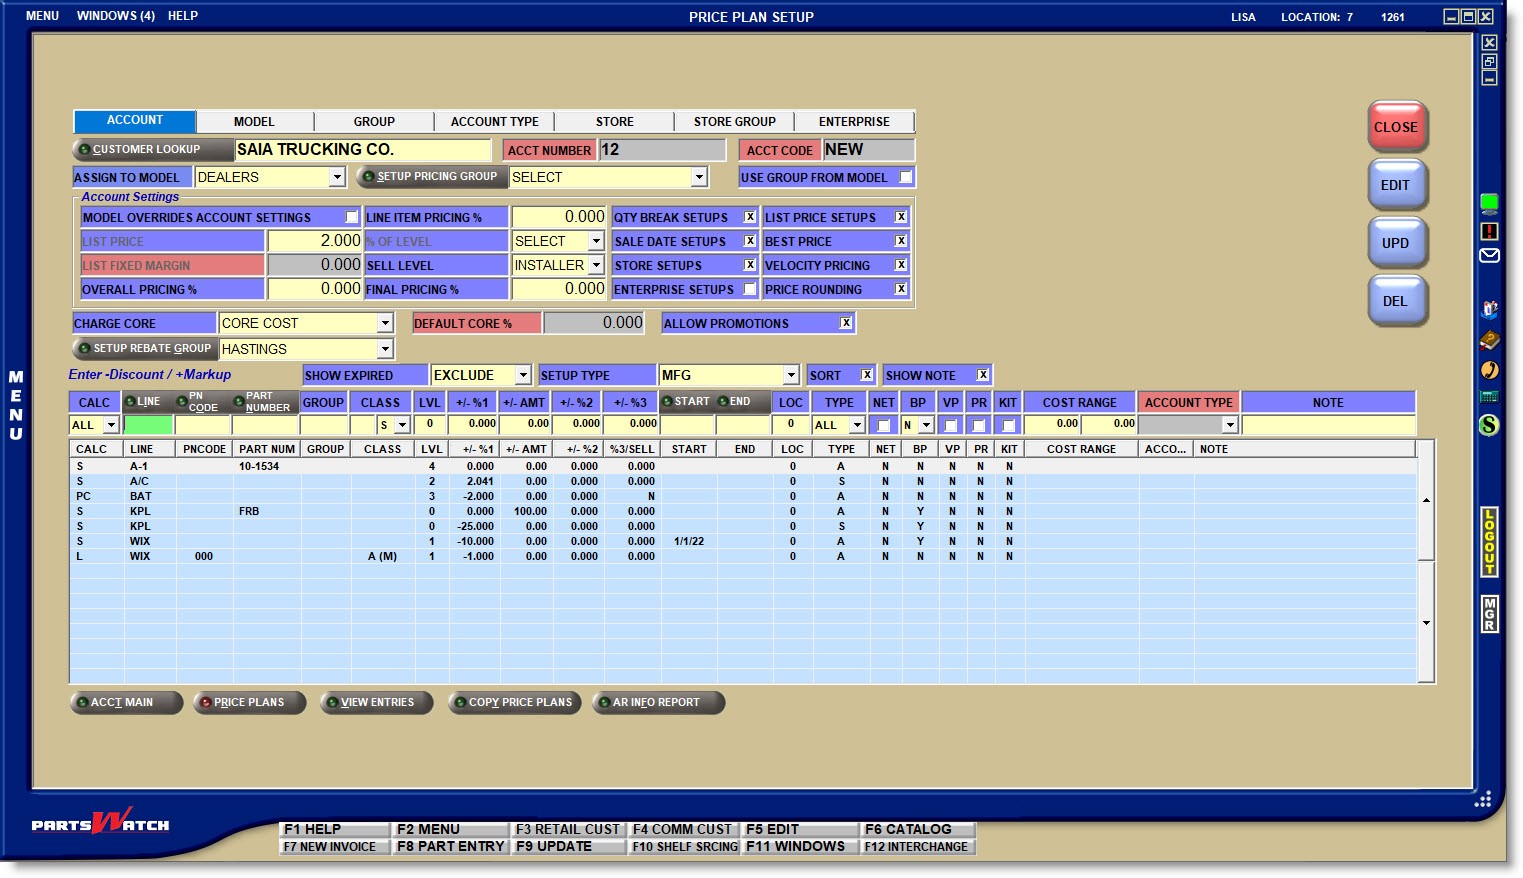This screenshot has height=878, width=1523.
Task: Open the red exclamation alert icon
Action: coord(1489,231)
